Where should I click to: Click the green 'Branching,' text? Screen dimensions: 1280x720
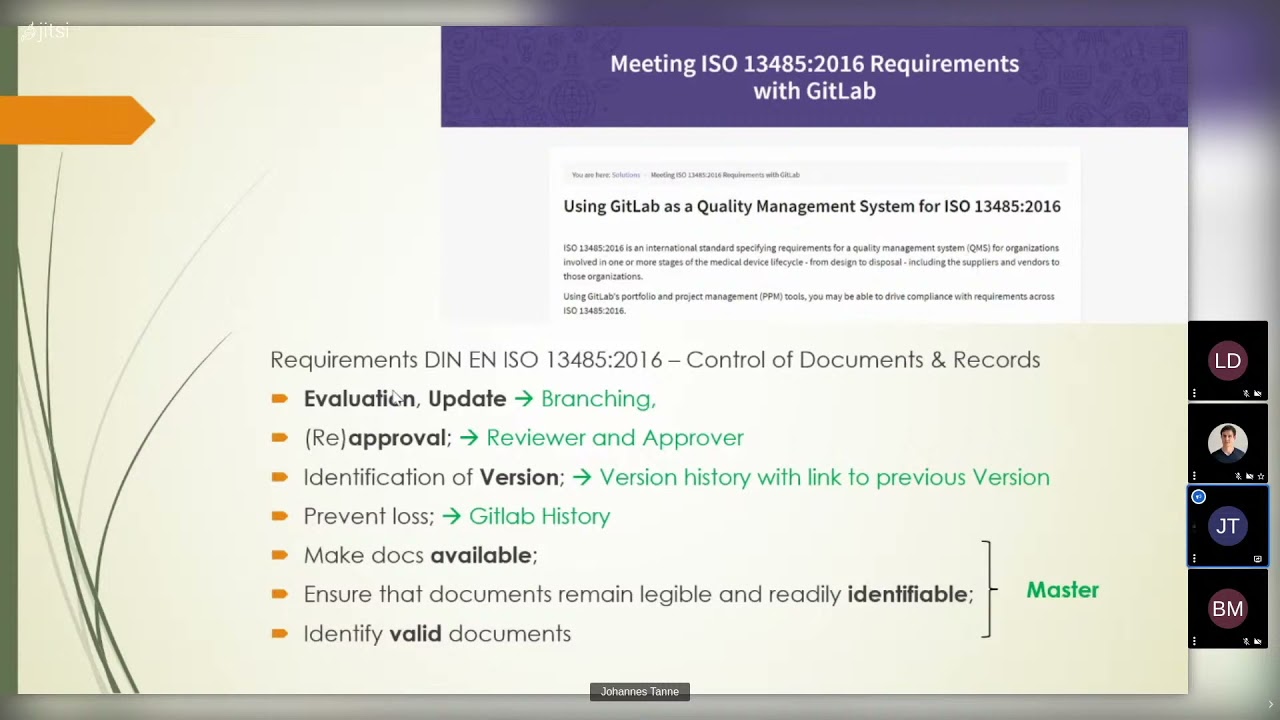[598, 398]
